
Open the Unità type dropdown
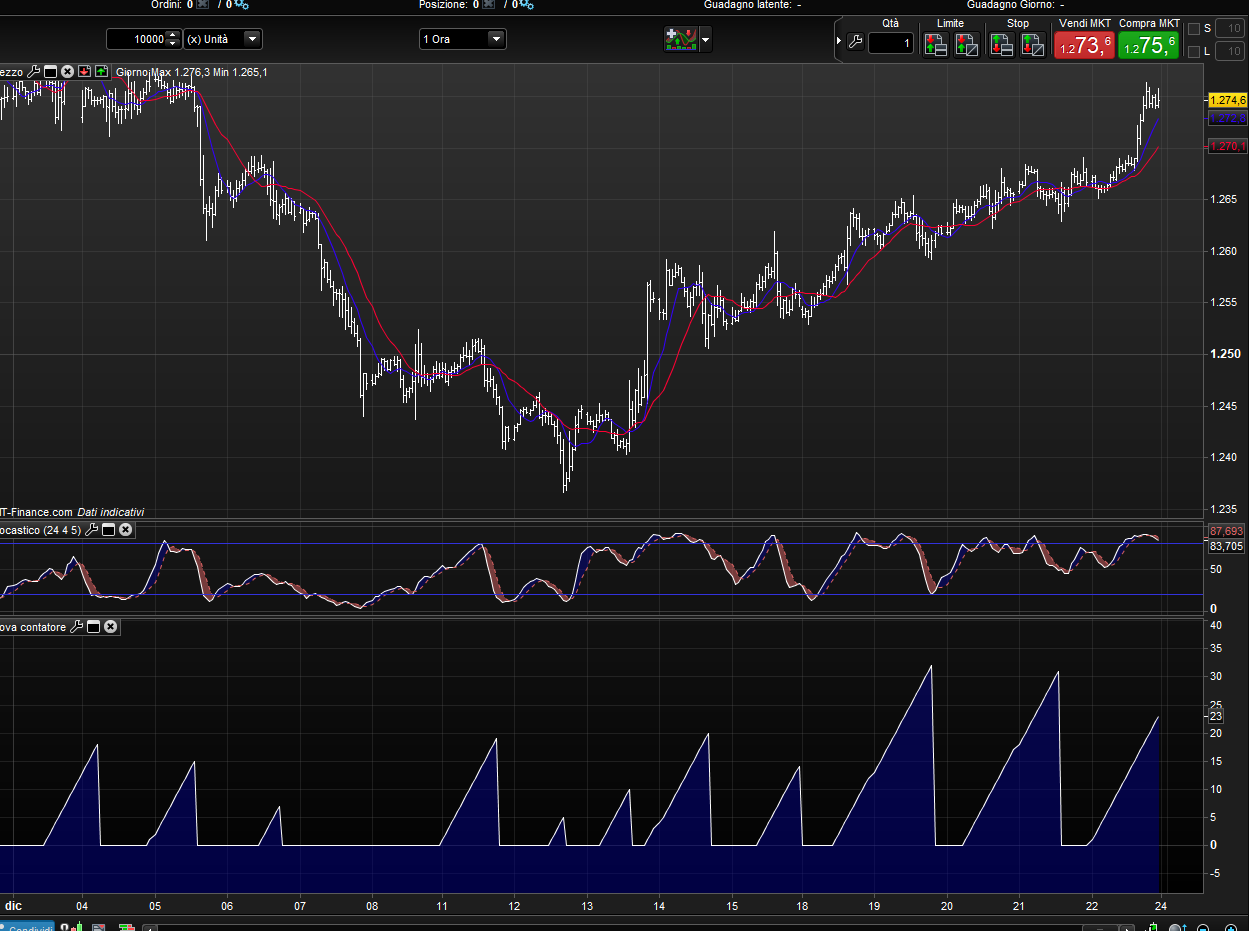tap(252, 39)
